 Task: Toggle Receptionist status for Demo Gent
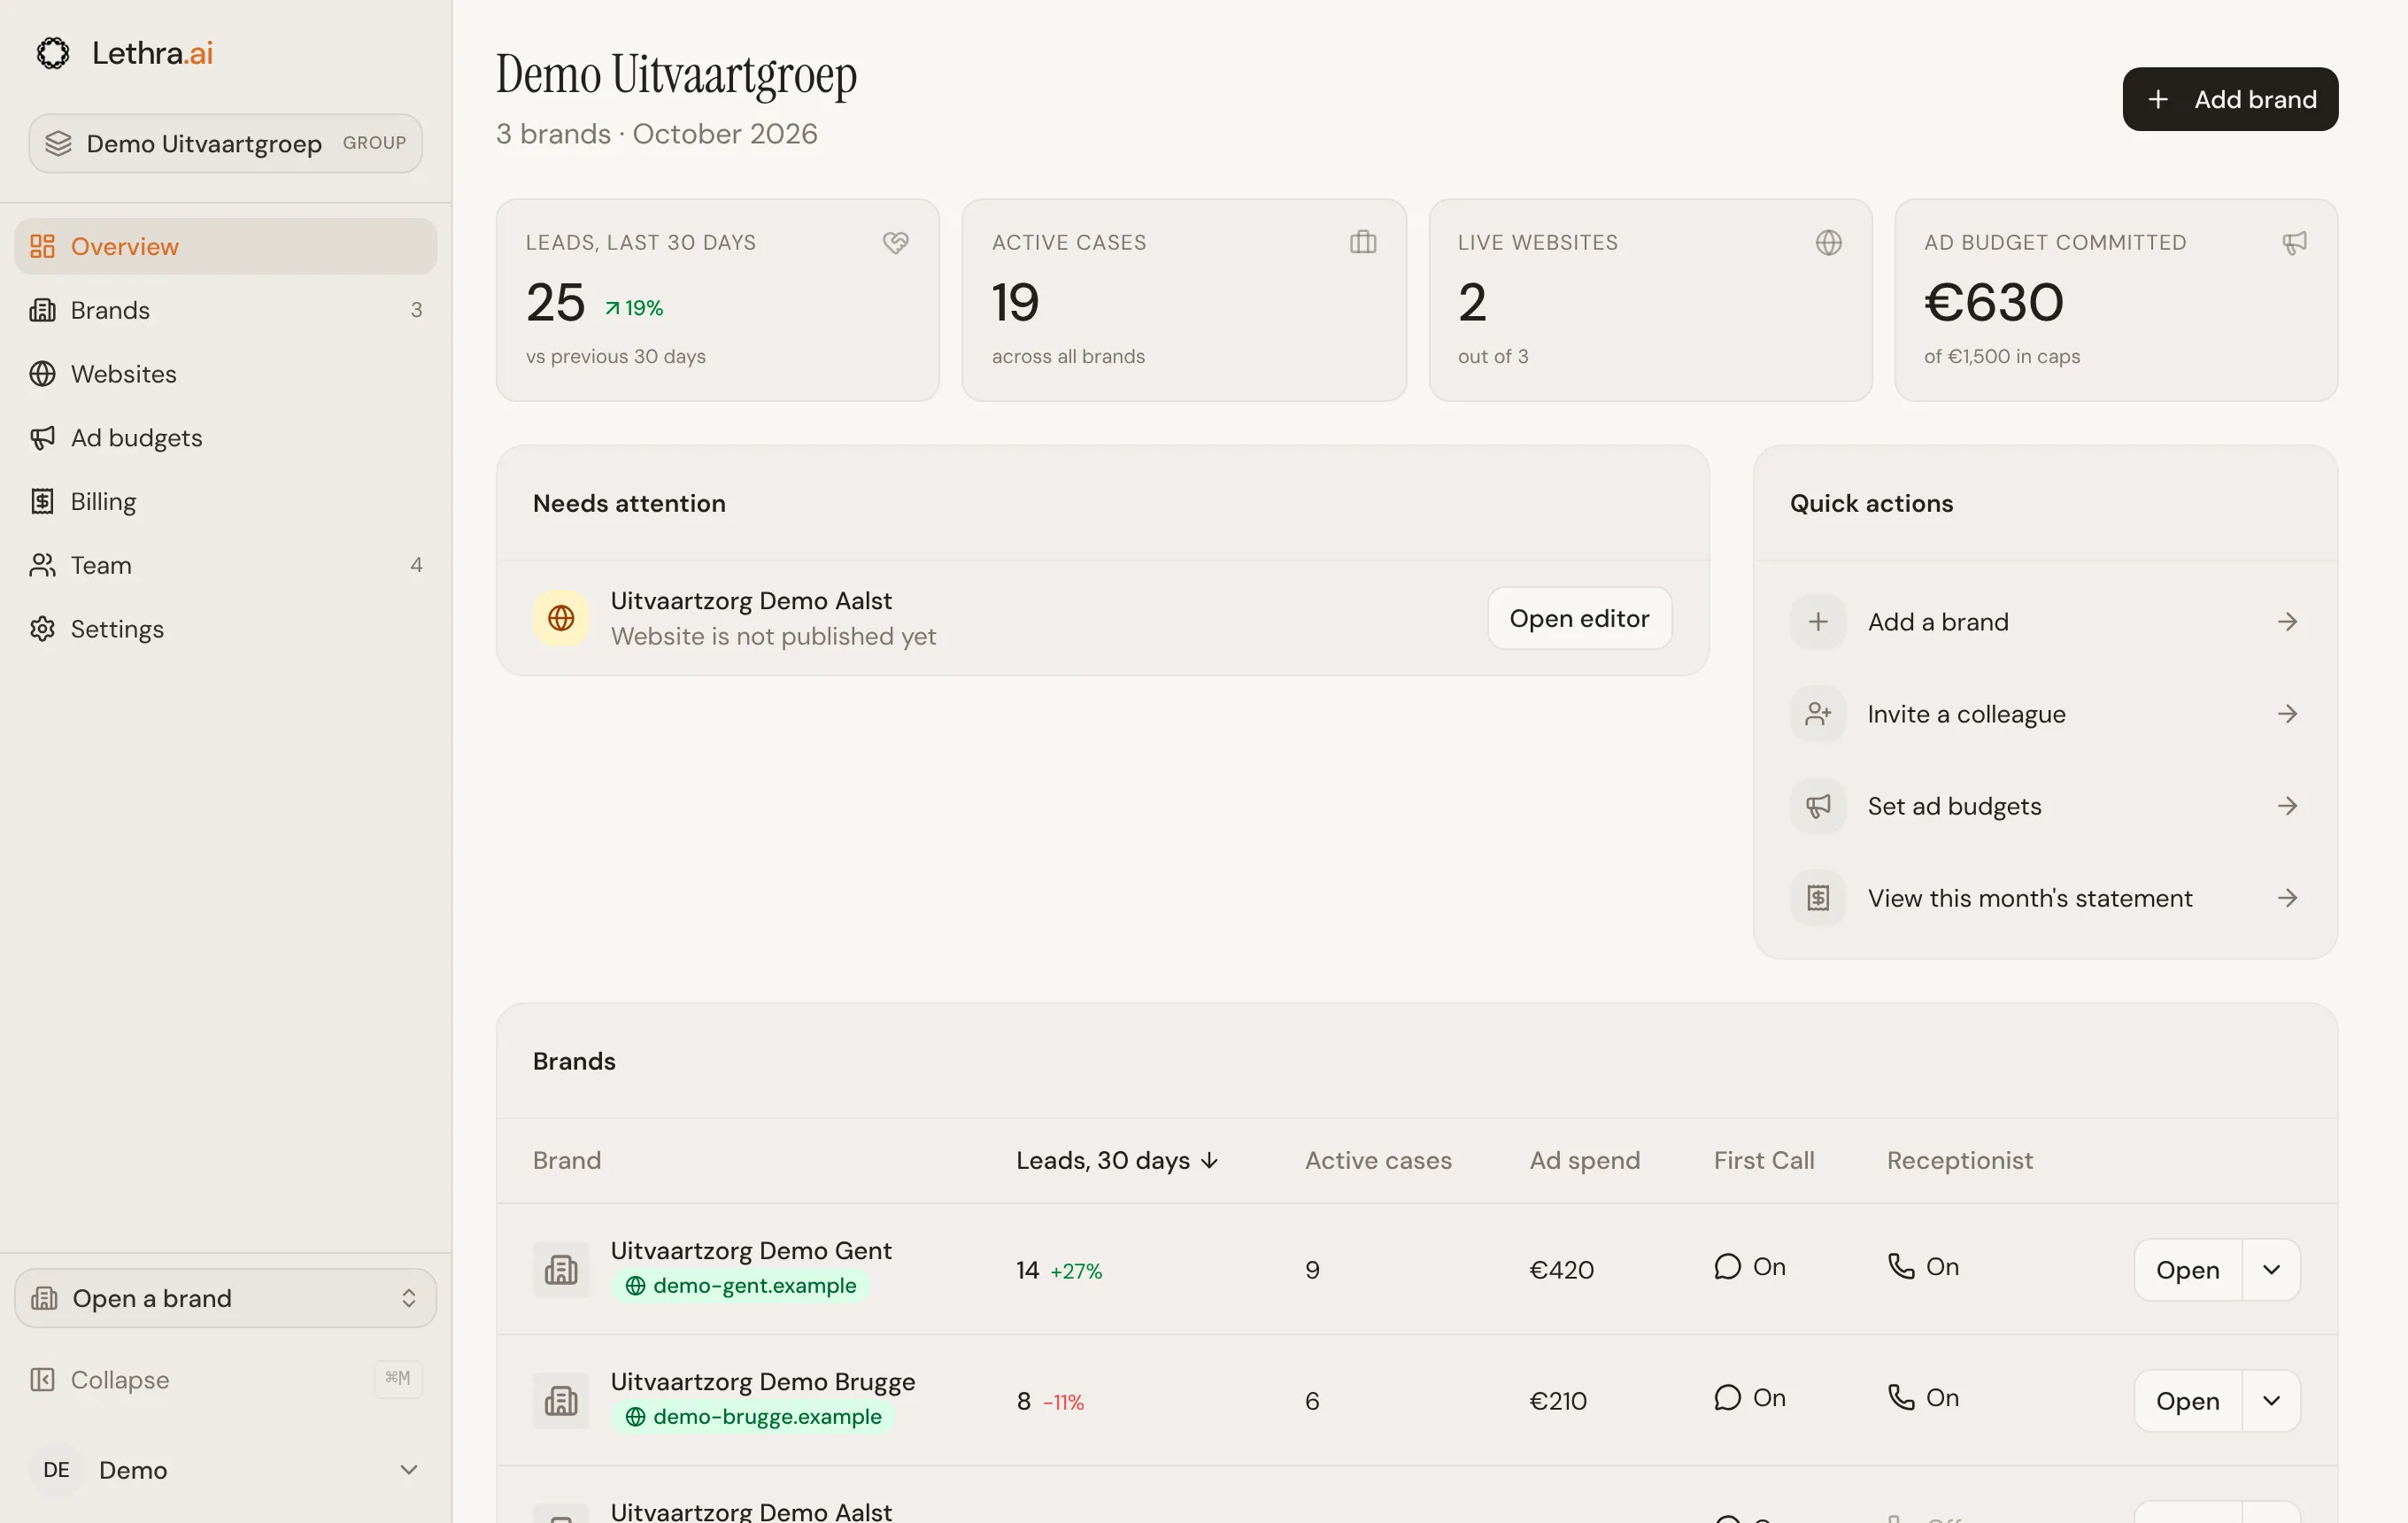click(1923, 1267)
